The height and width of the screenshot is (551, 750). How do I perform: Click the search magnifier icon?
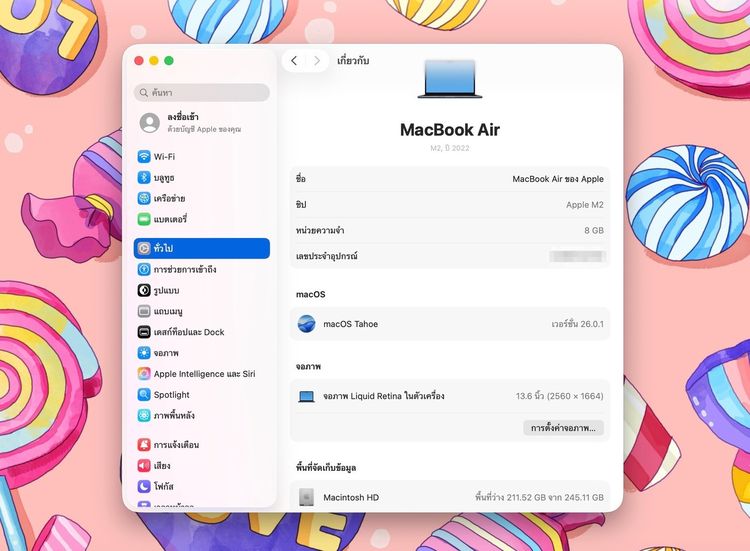pyautogui.click(x=143, y=92)
